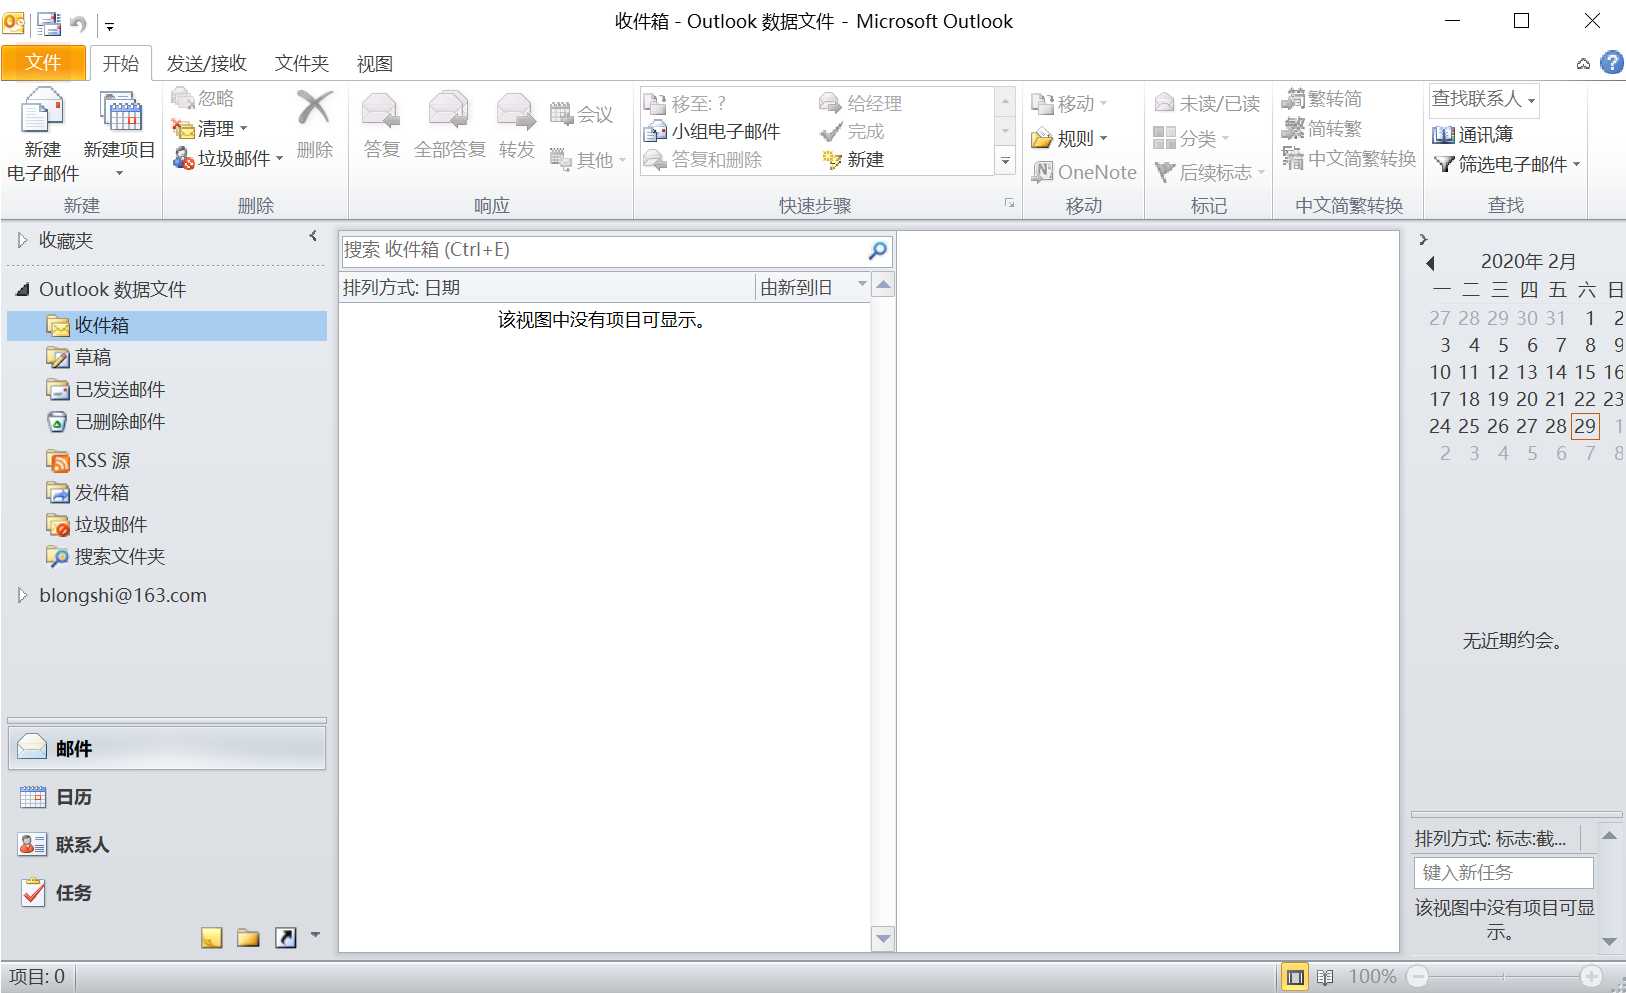This screenshot has height=993, width=1626.
Task: Send to OneNote
Action: pos(1084,172)
